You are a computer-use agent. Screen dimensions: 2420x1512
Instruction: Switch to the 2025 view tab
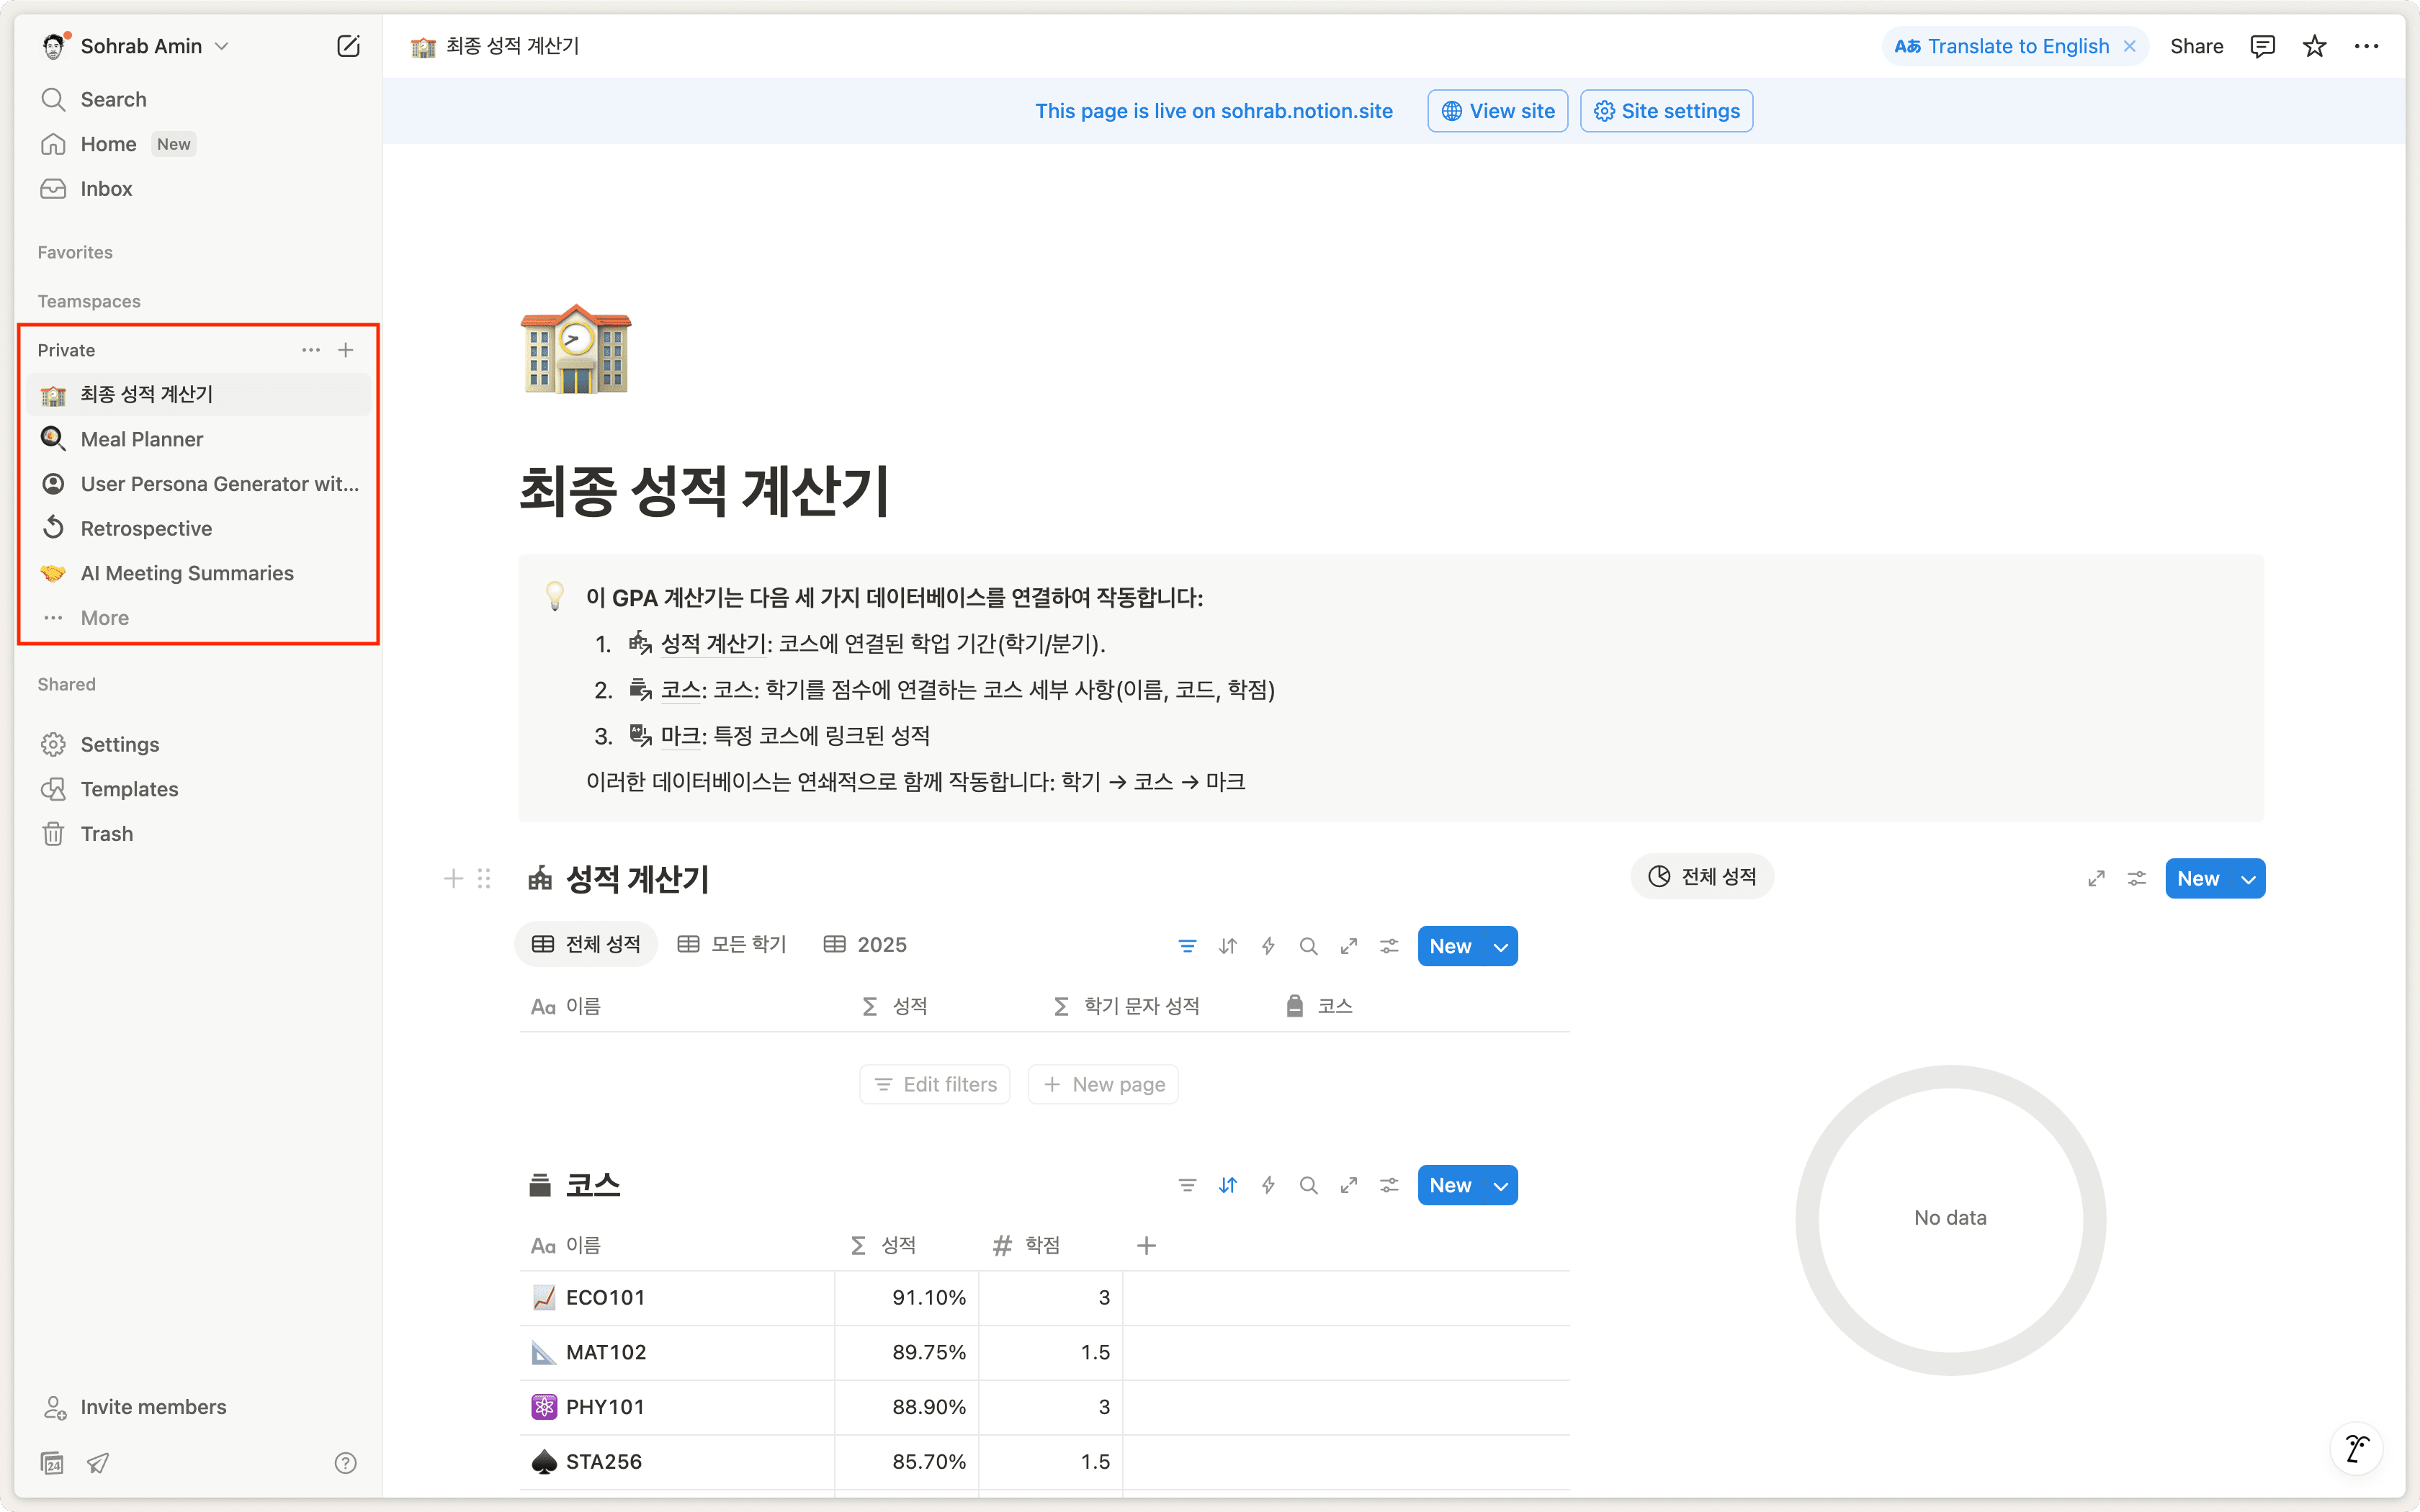865,944
